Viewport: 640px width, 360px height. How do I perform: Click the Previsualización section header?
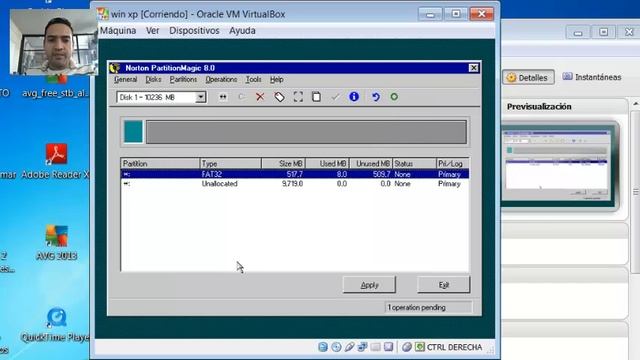539,107
